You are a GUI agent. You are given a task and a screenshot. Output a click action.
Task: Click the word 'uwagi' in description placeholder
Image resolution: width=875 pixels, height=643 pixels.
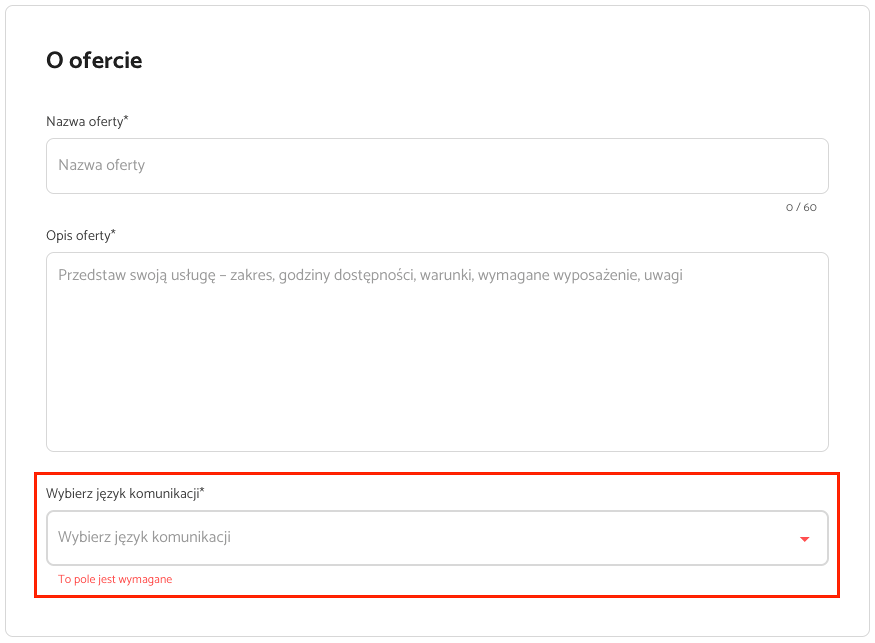663,276
